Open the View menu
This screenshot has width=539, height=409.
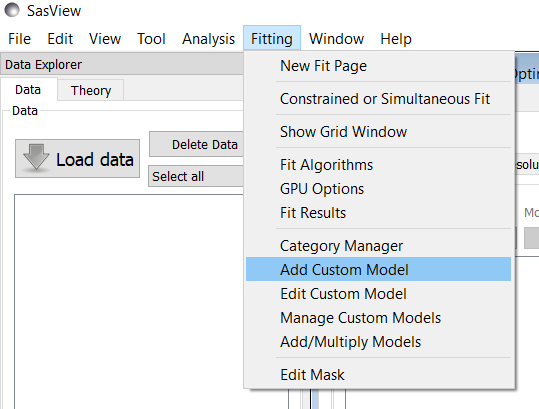point(105,38)
